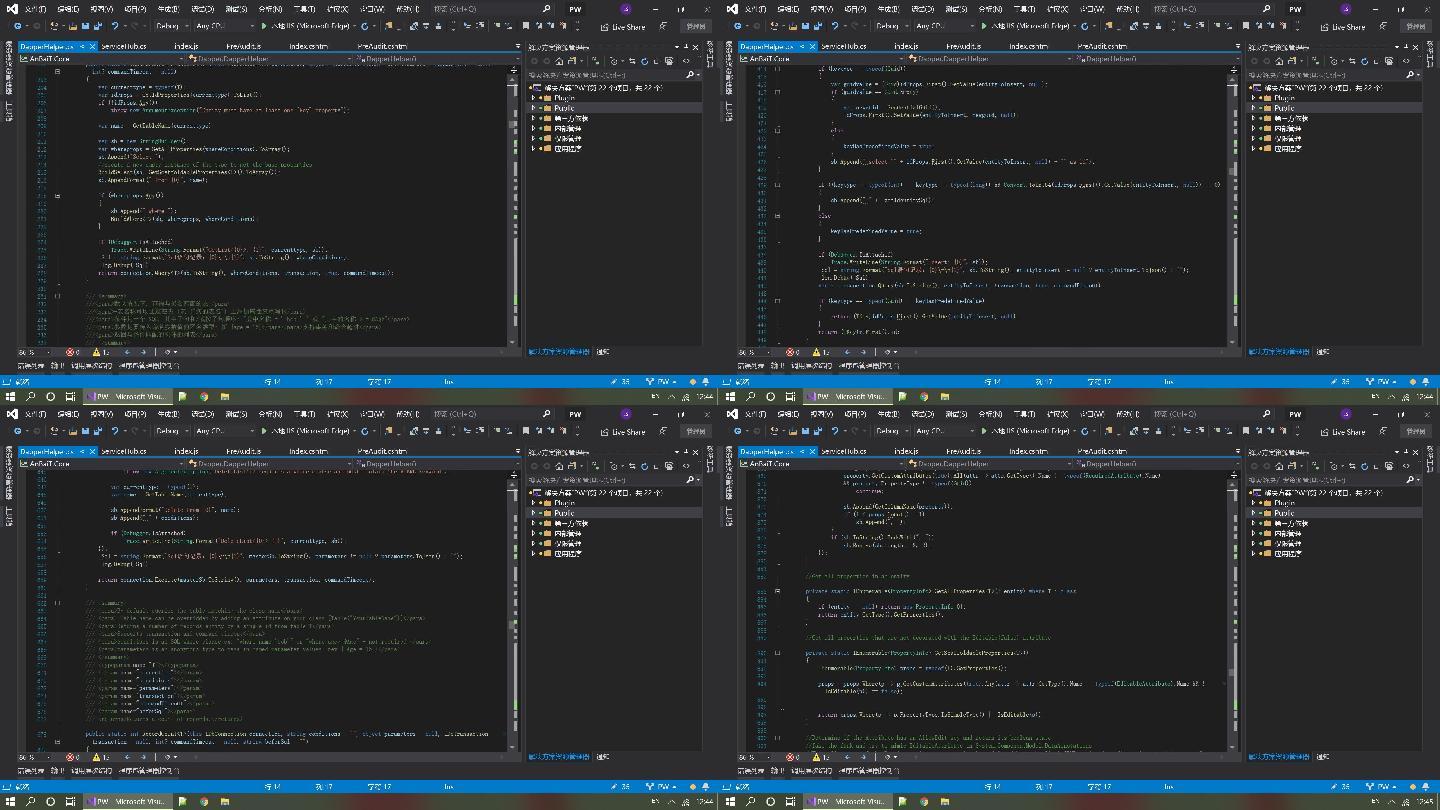1440x810 pixels.
Task: Click notification bell in bottom-right status bar
Action: point(1425,786)
